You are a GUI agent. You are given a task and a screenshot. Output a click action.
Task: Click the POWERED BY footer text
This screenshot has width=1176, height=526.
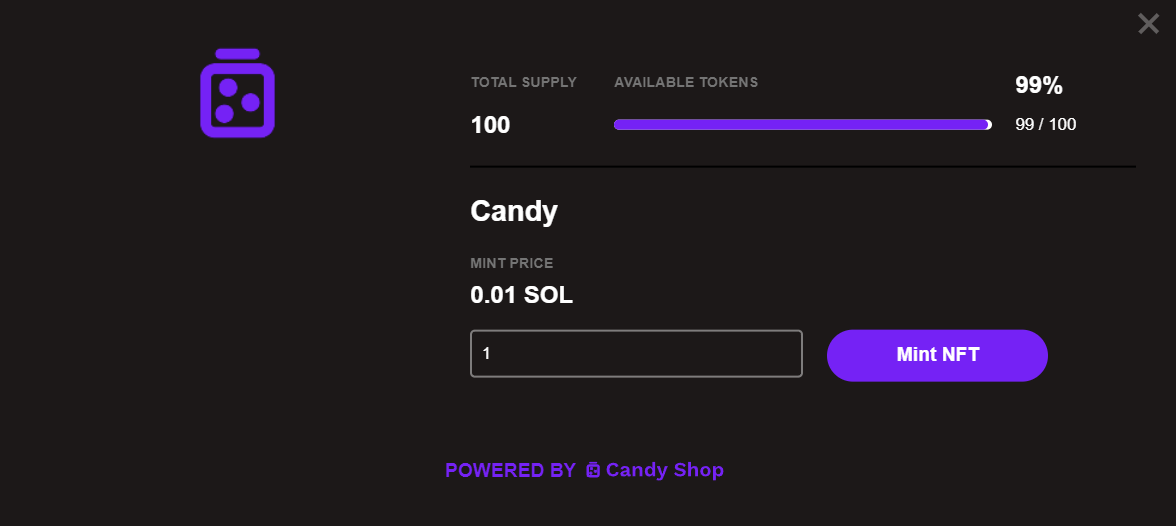510,470
